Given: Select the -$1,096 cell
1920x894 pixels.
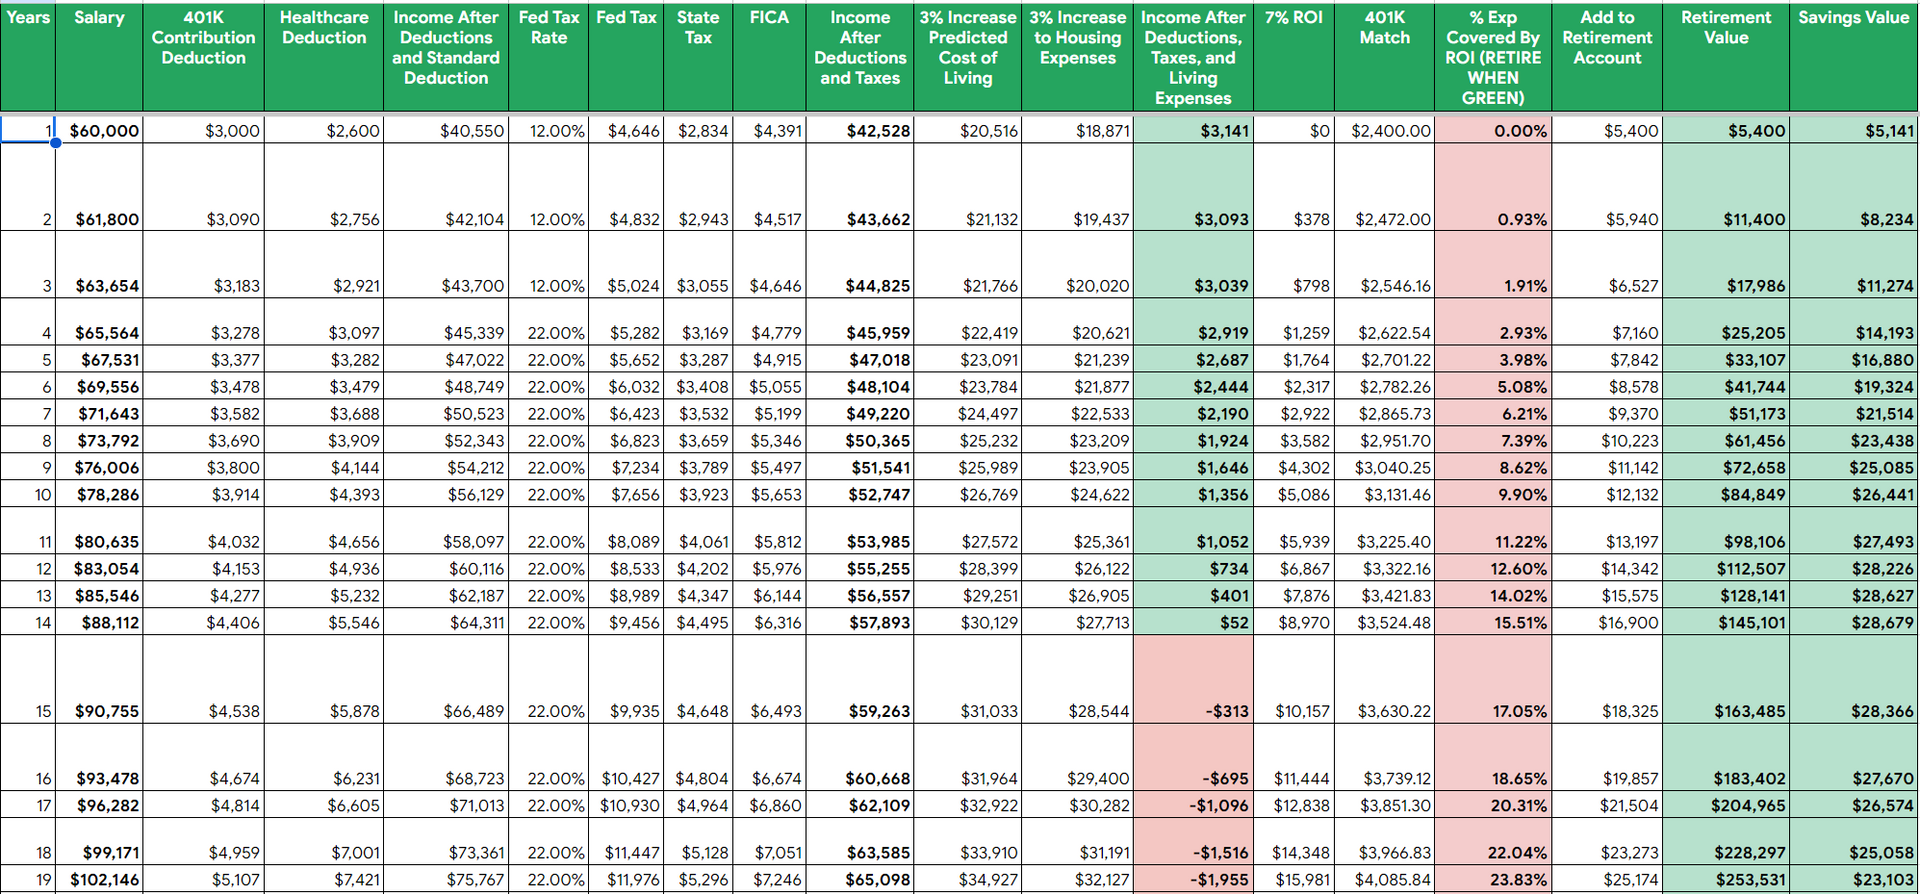Looking at the screenshot, I should [1193, 805].
